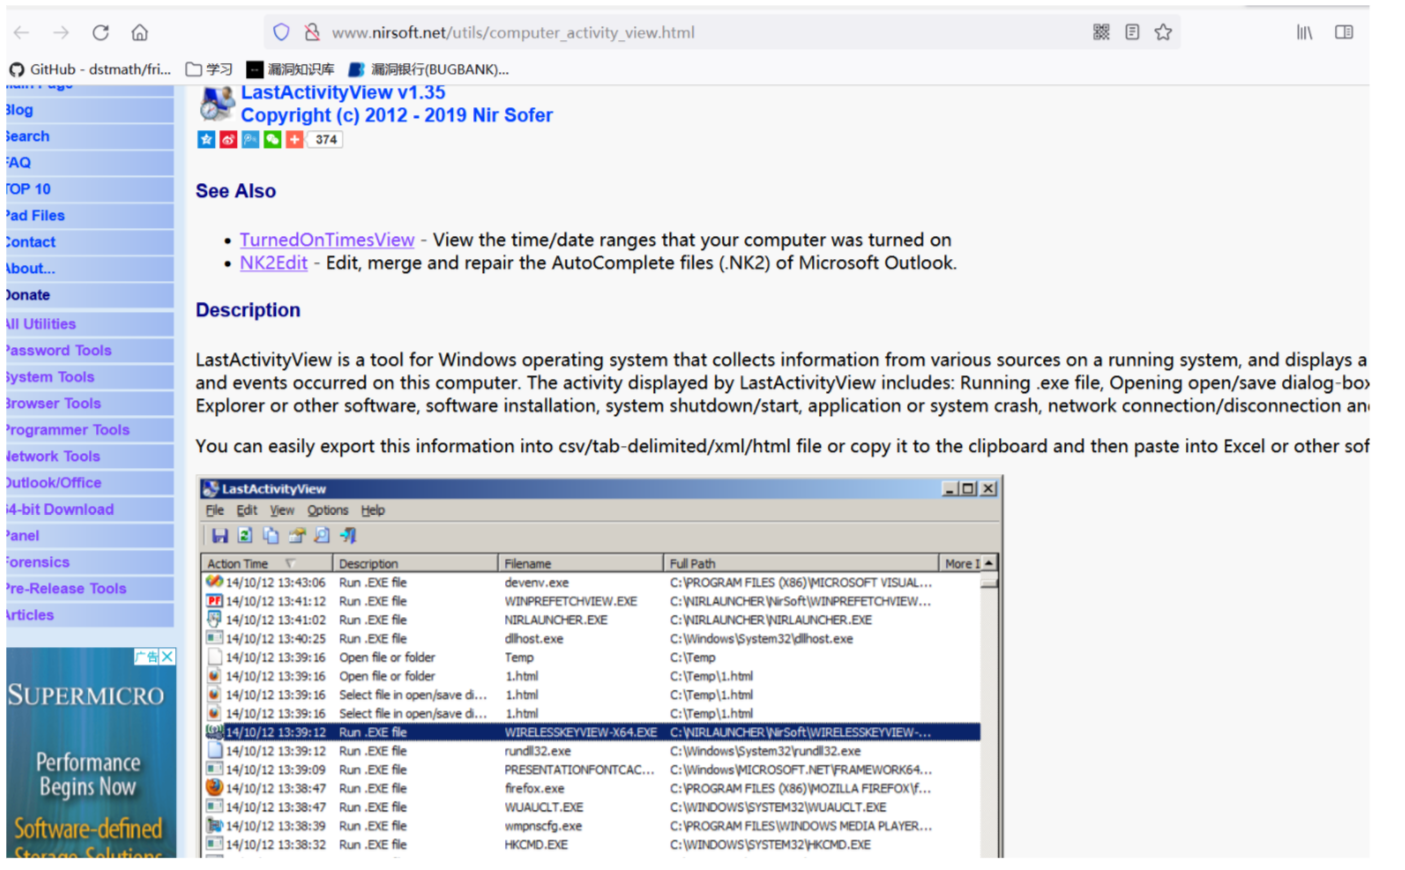Open Articles sidebar link

89,615
